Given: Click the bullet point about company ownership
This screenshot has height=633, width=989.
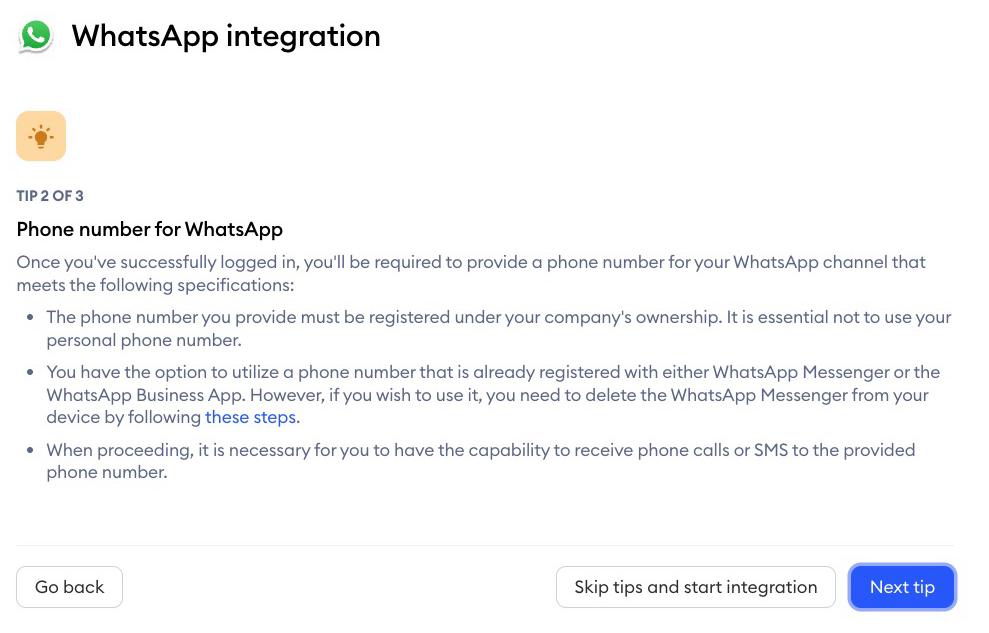Looking at the screenshot, I should pyautogui.click(x=498, y=328).
